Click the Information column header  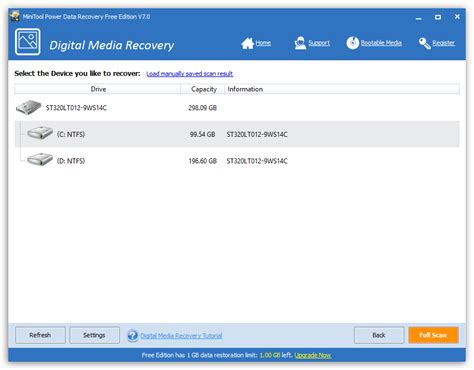pyautogui.click(x=342, y=89)
